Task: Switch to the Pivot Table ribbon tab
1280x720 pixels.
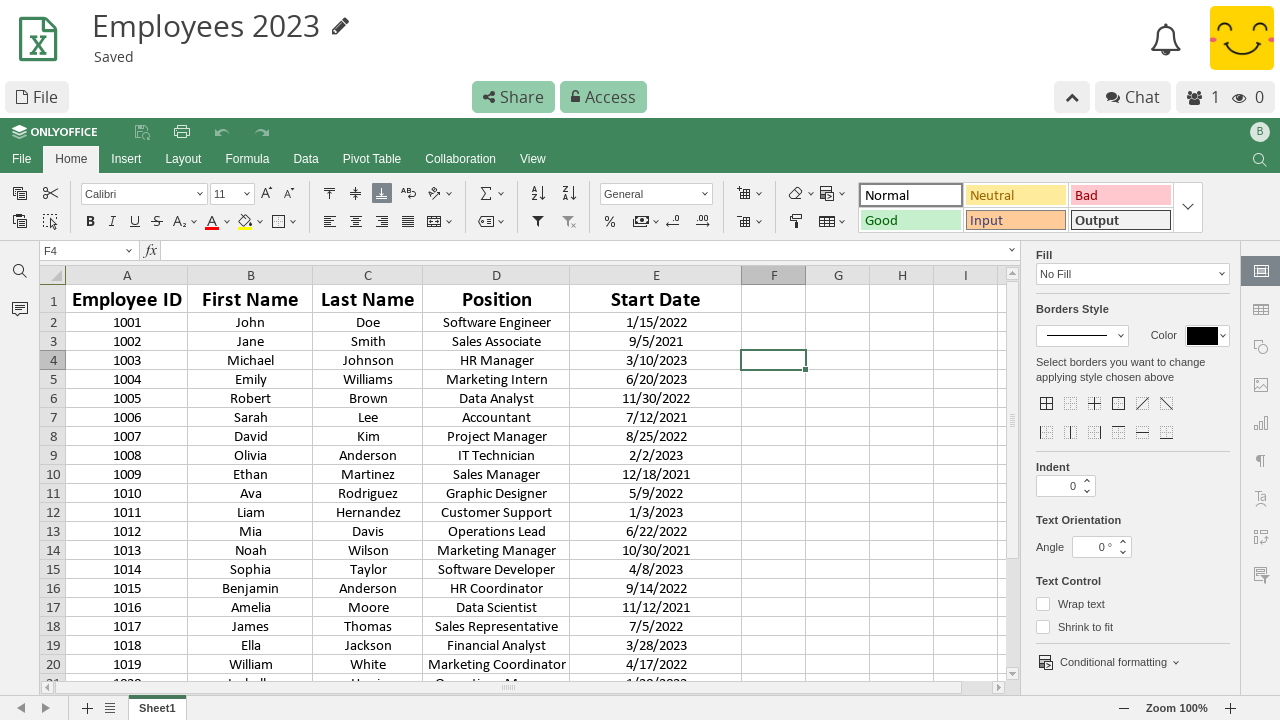Action: click(x=371, y=158)
